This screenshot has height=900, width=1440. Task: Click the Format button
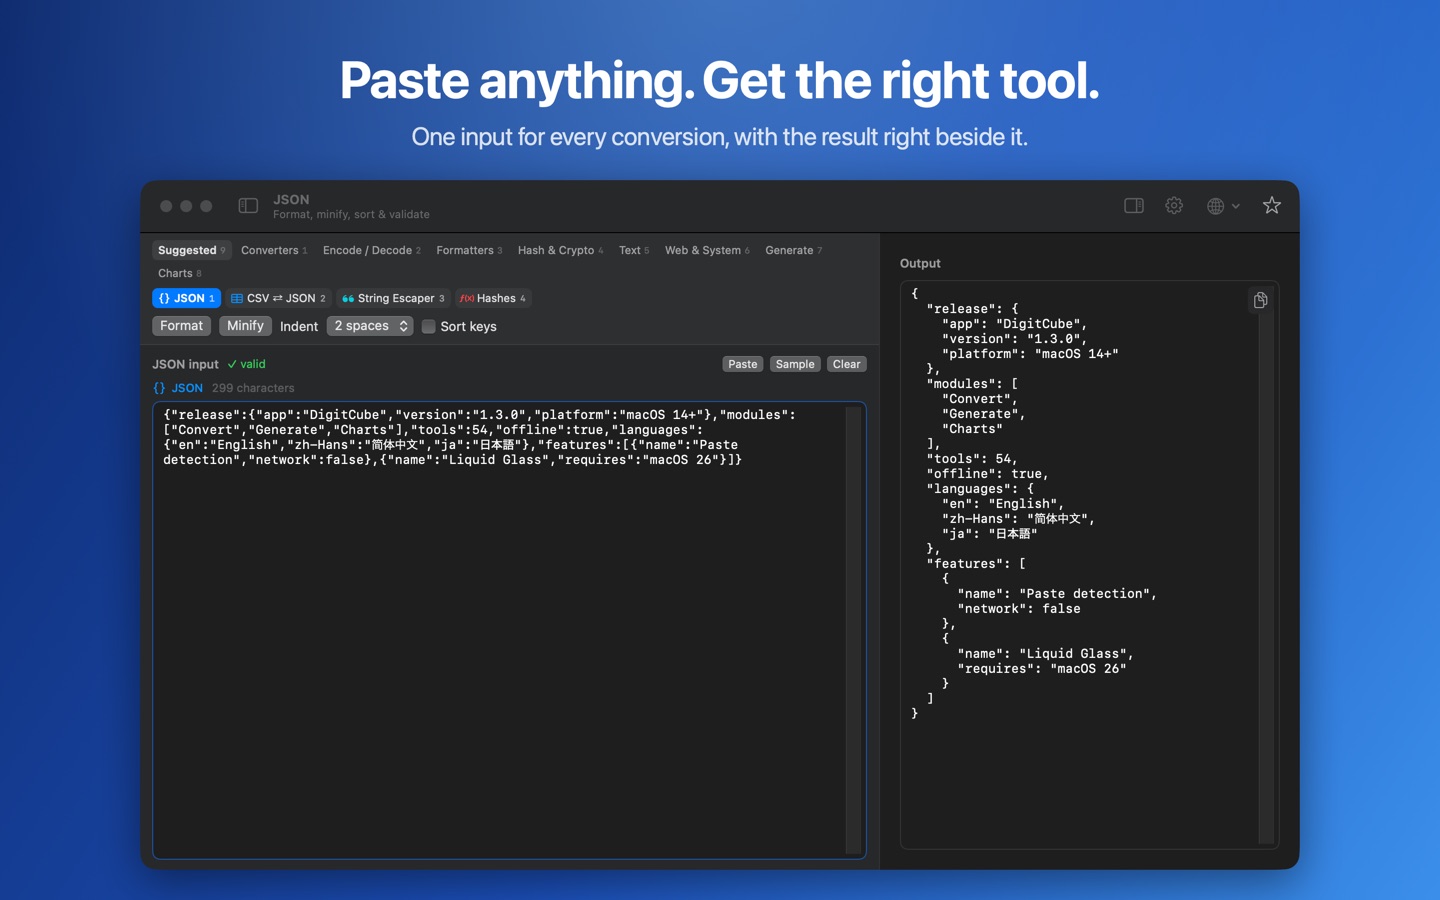click(x=181, y=326)
